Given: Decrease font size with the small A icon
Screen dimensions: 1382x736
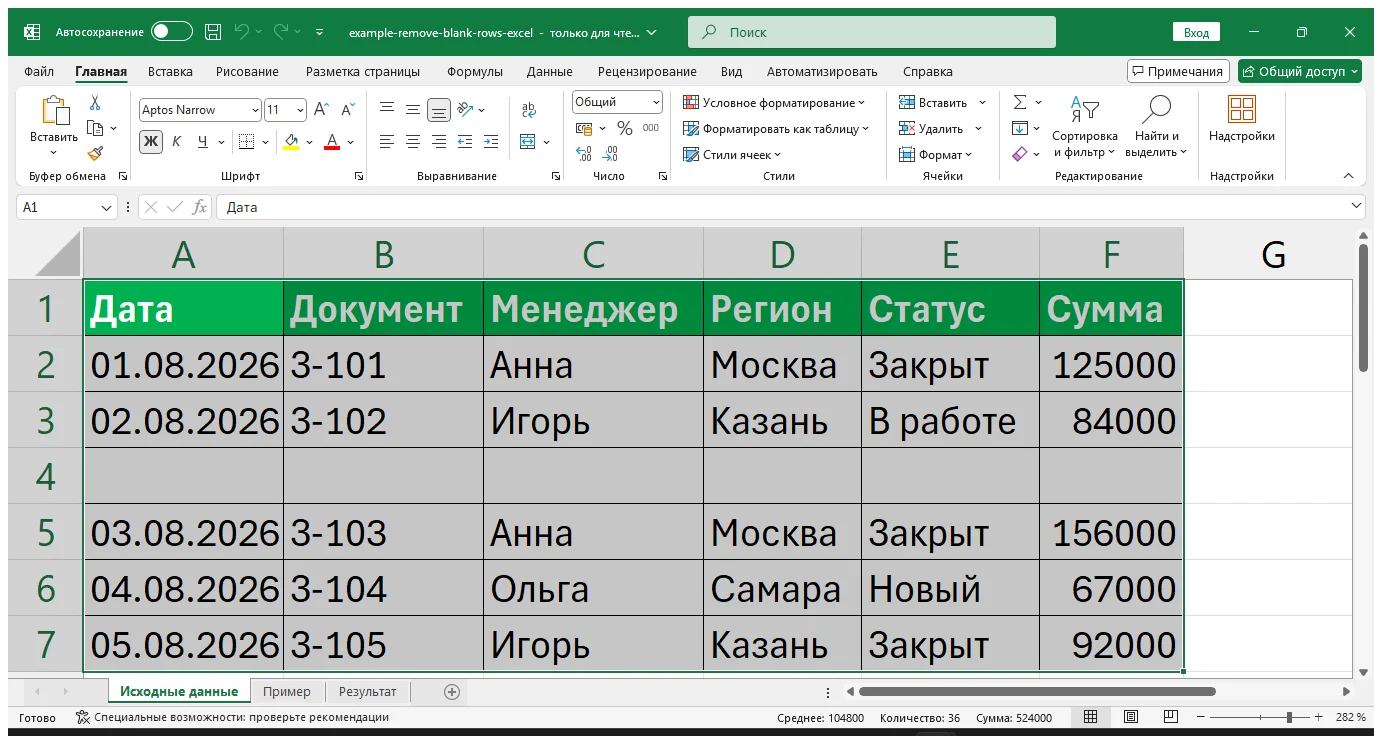Looking at the screenshot, I should (x=347, y=110).
